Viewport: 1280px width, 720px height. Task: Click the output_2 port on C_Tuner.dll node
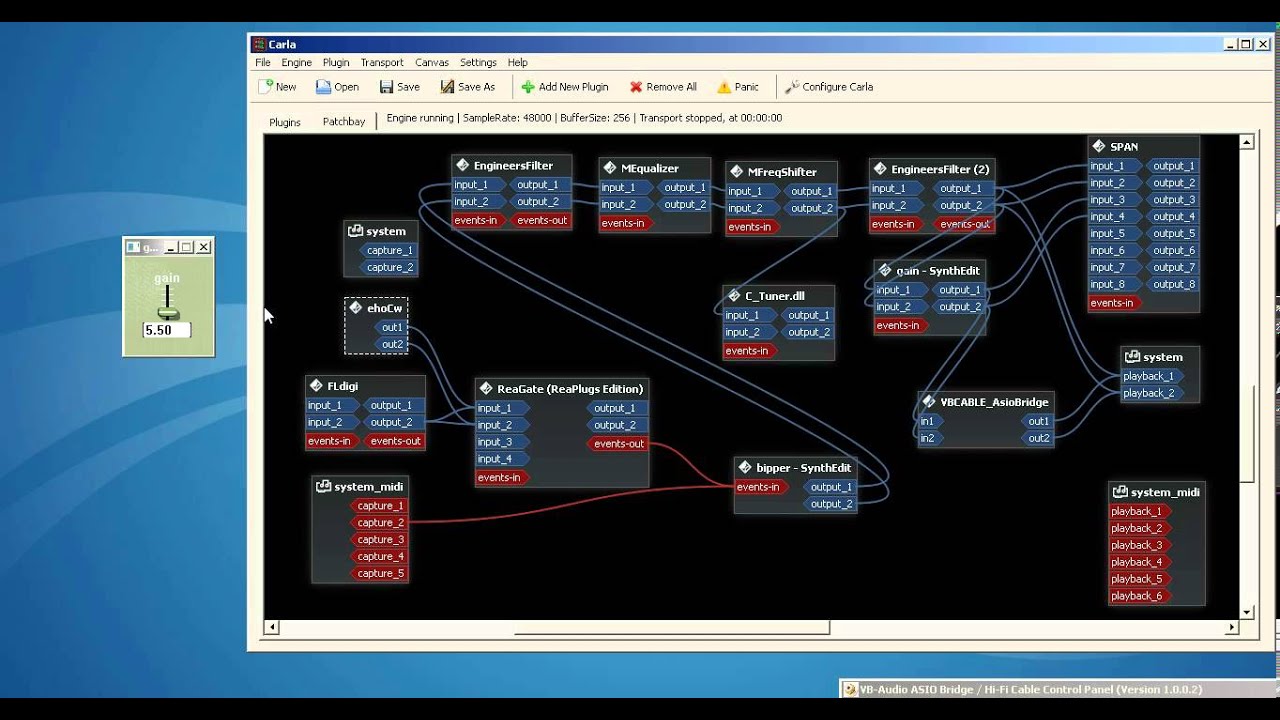[809, 333]
